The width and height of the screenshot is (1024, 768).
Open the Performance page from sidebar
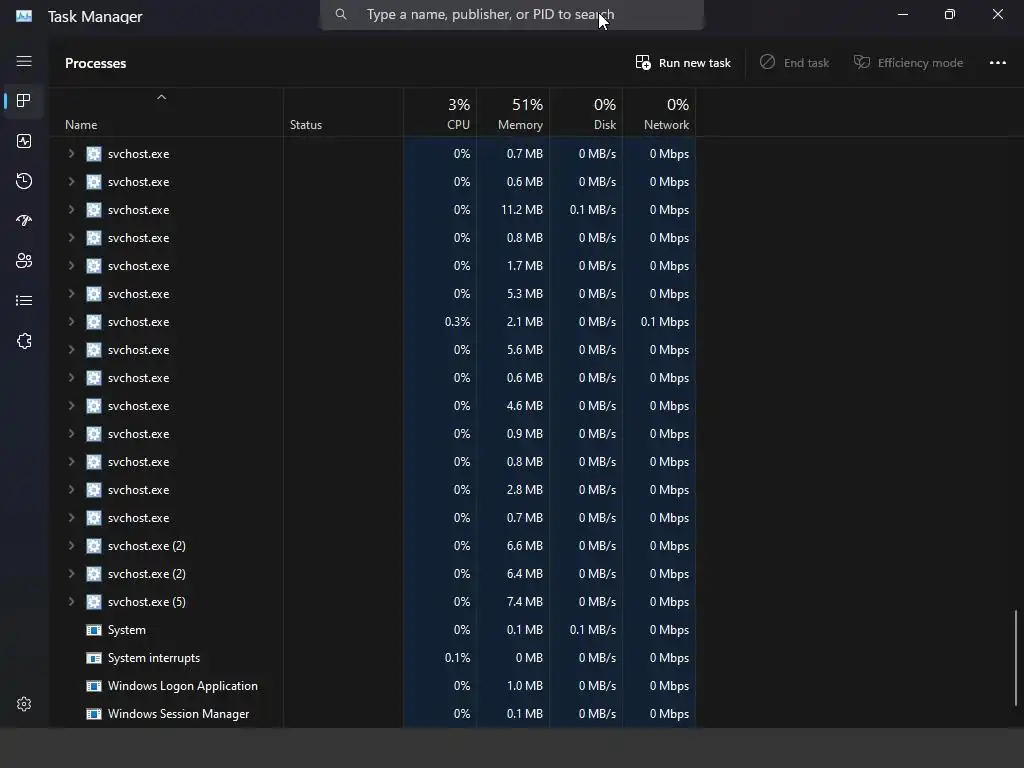click(24, 141)
